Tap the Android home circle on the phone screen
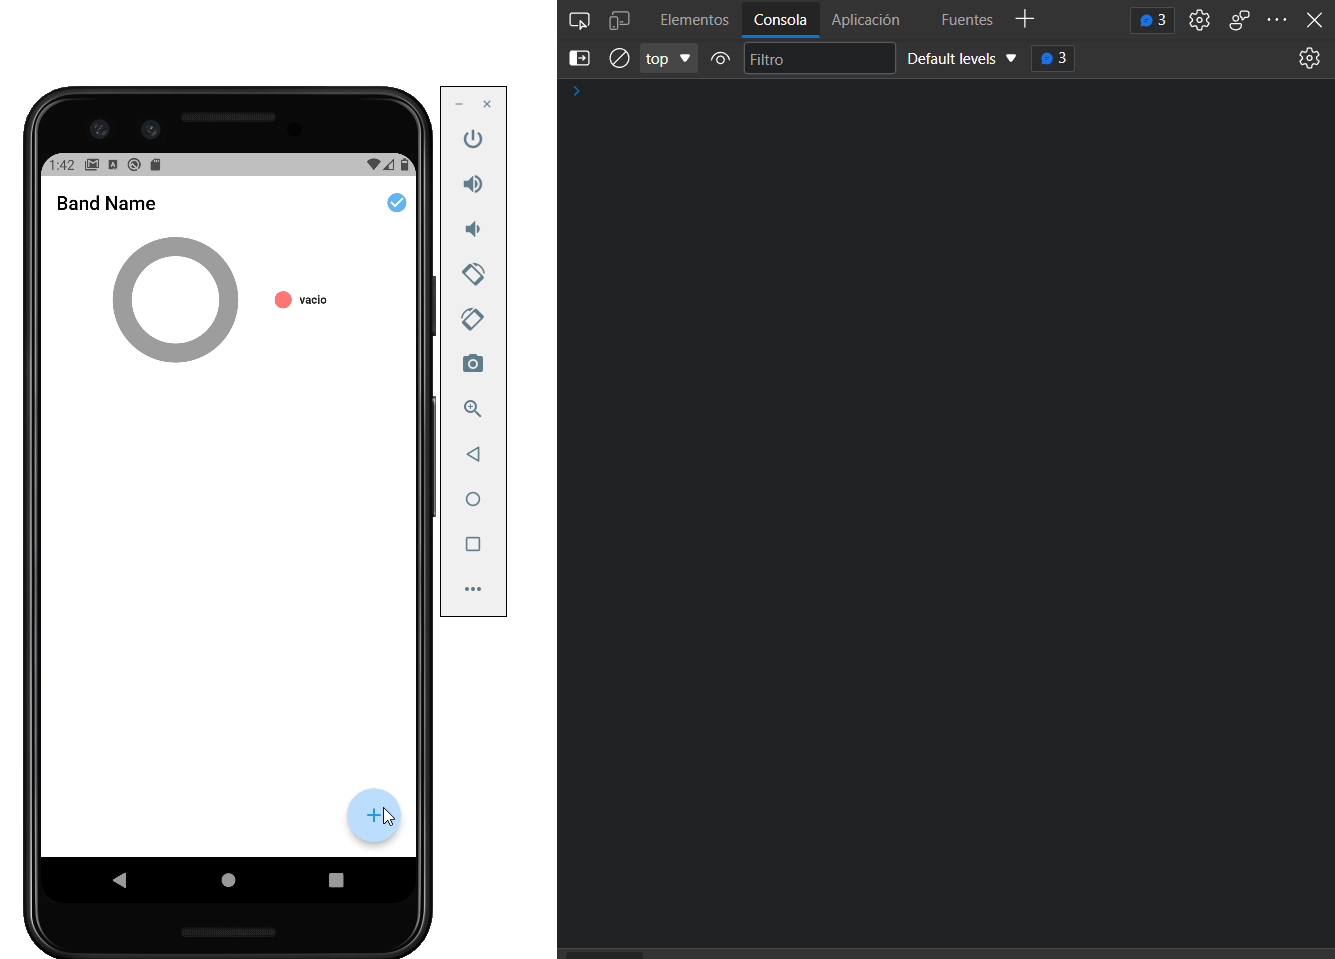The height and width of the screenshot is (959, 1335). [x=228, y=880]
